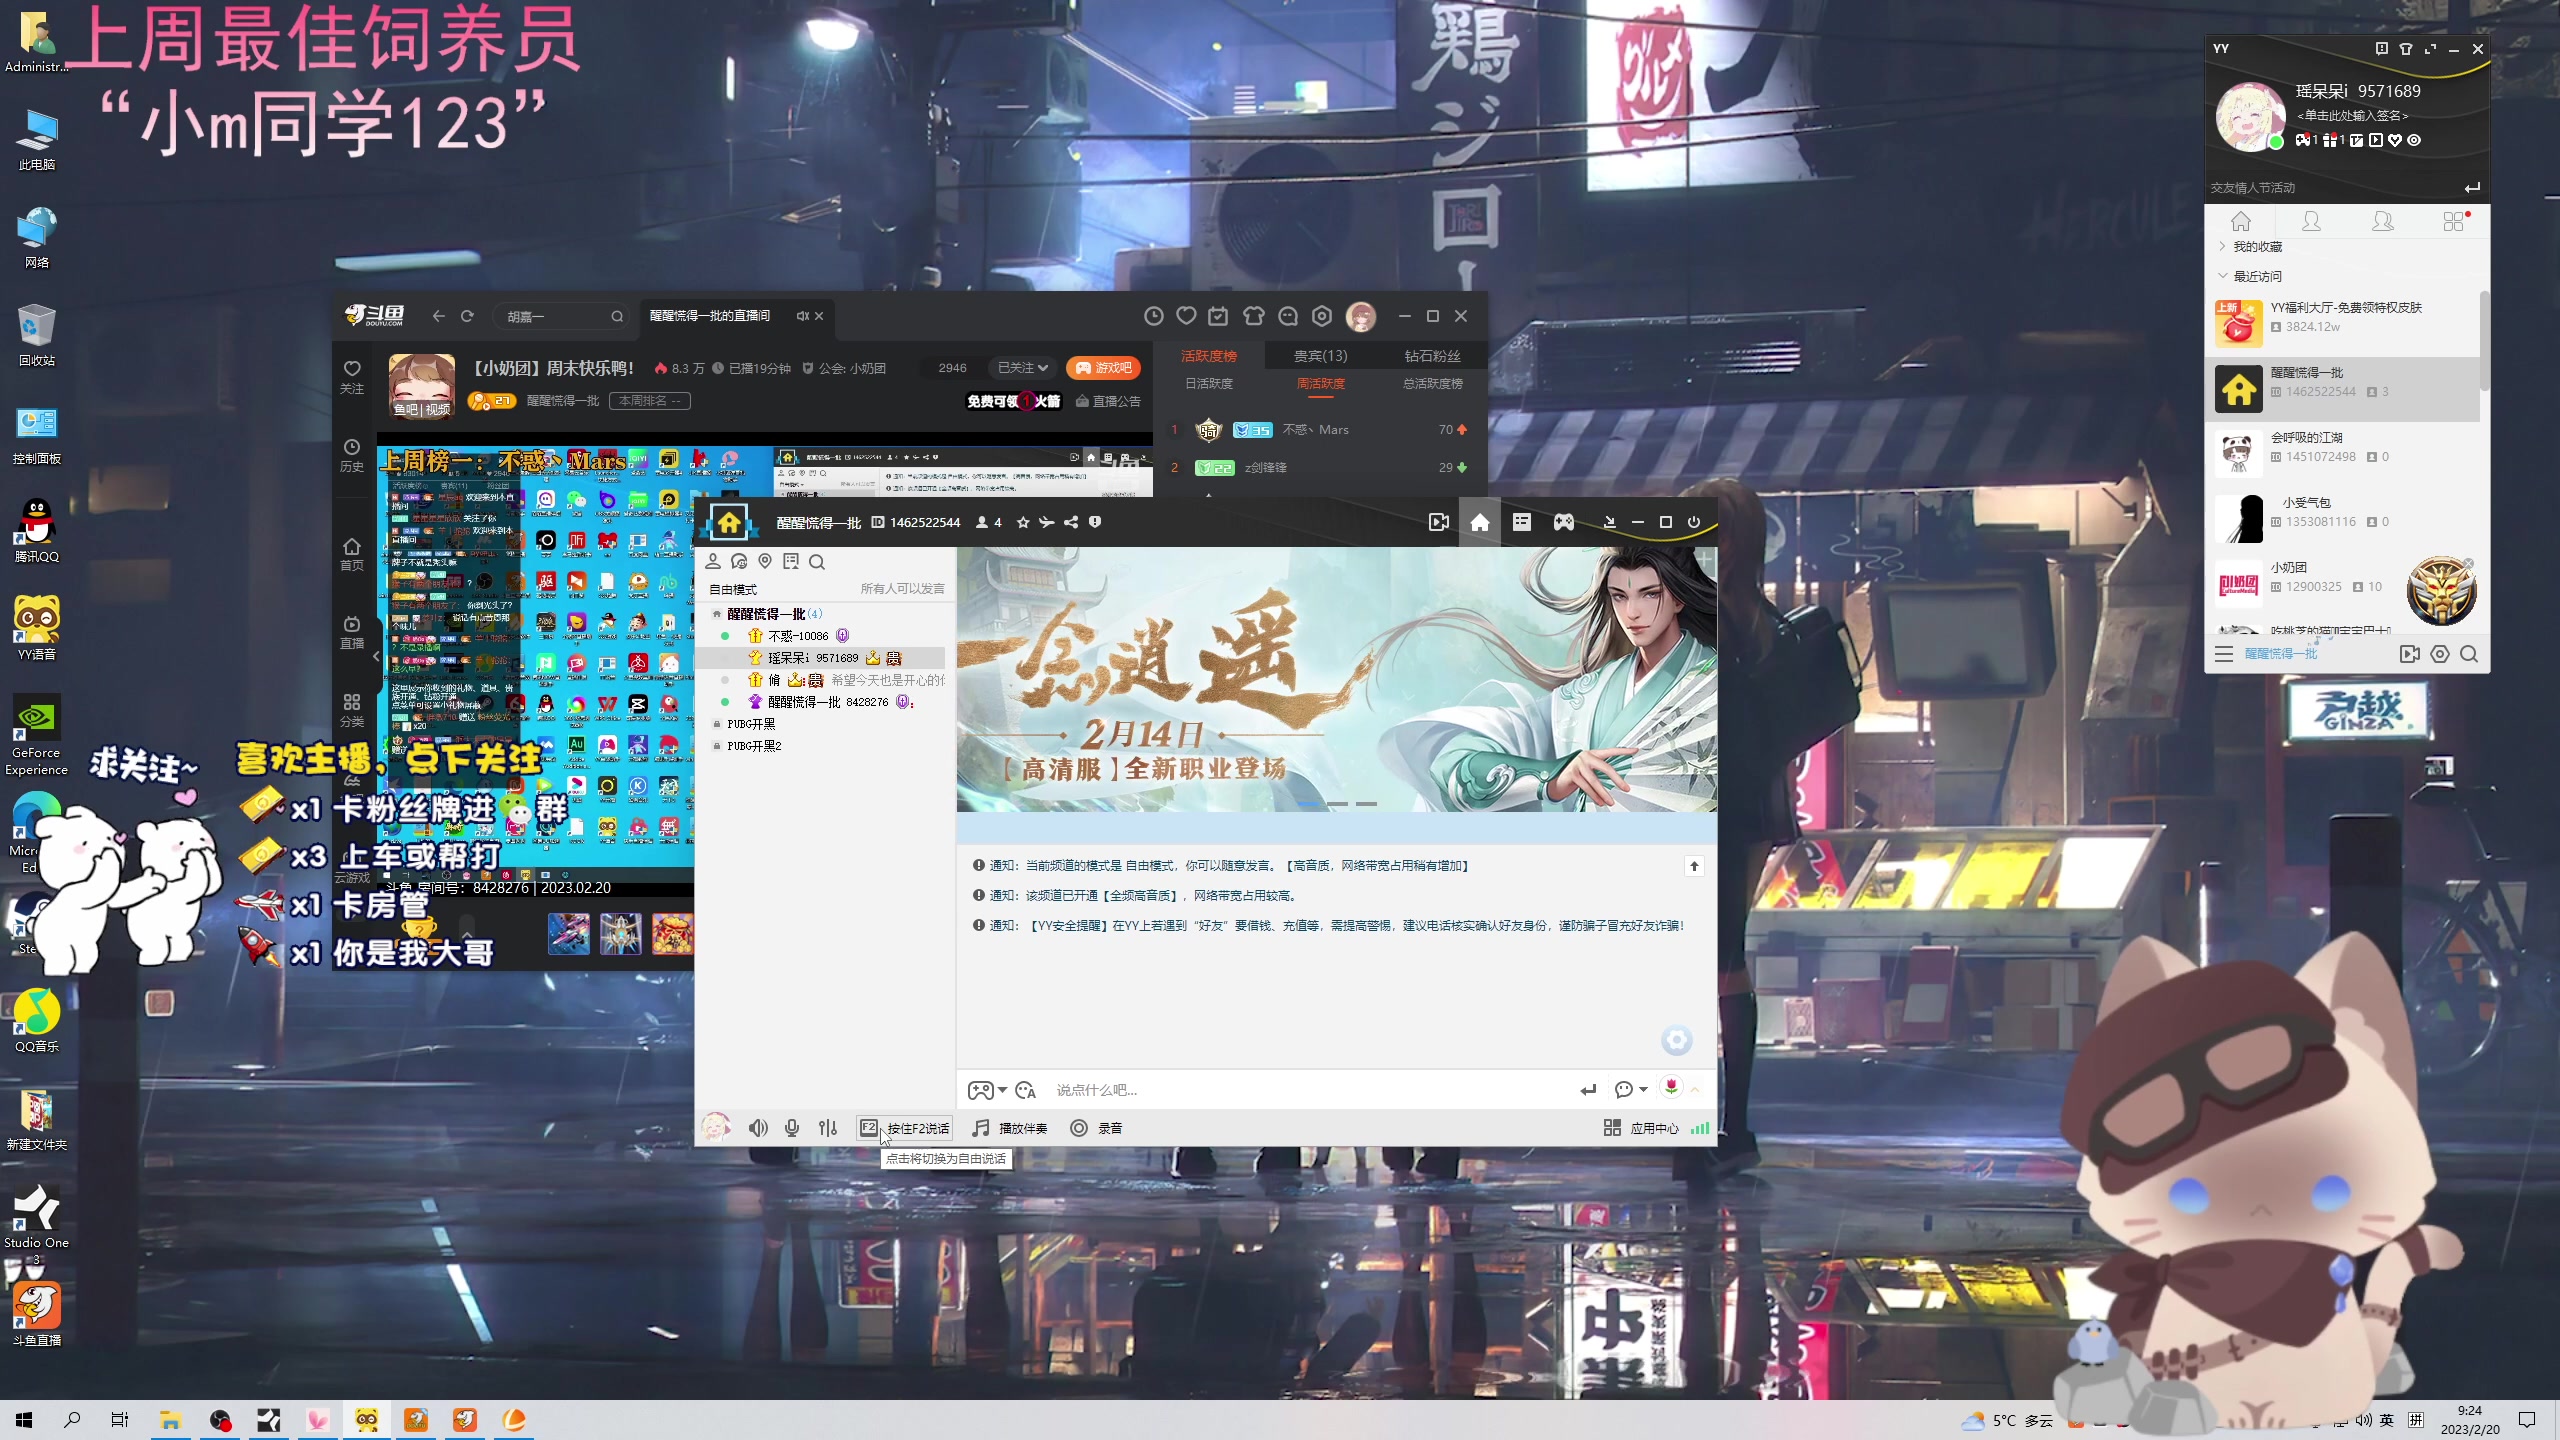Click the Douyu history clock icon in toolbar
Image resolution: width=2560 pixels, height=1440 pixels.
tap(1153, 316)
